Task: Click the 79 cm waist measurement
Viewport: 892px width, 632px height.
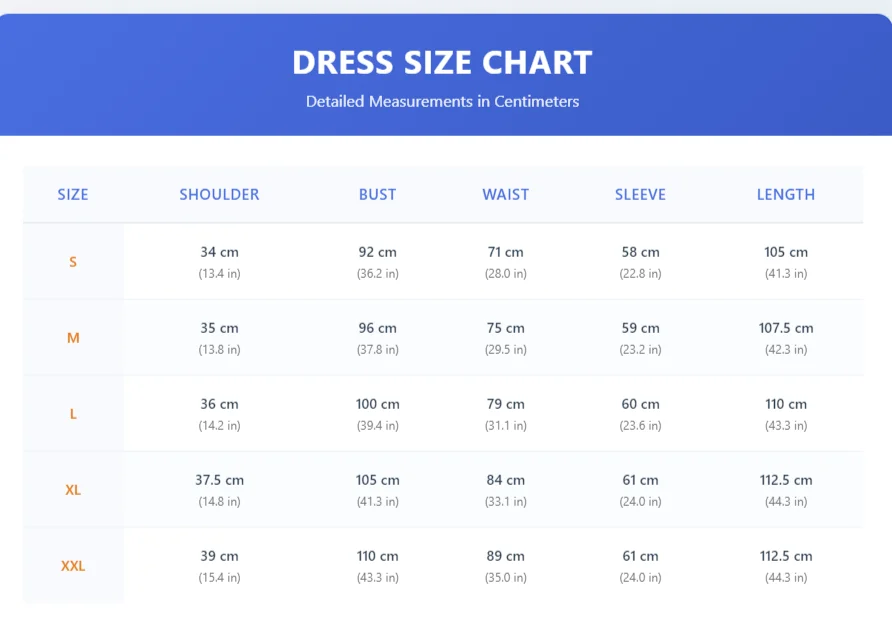Action: point(505,404)
